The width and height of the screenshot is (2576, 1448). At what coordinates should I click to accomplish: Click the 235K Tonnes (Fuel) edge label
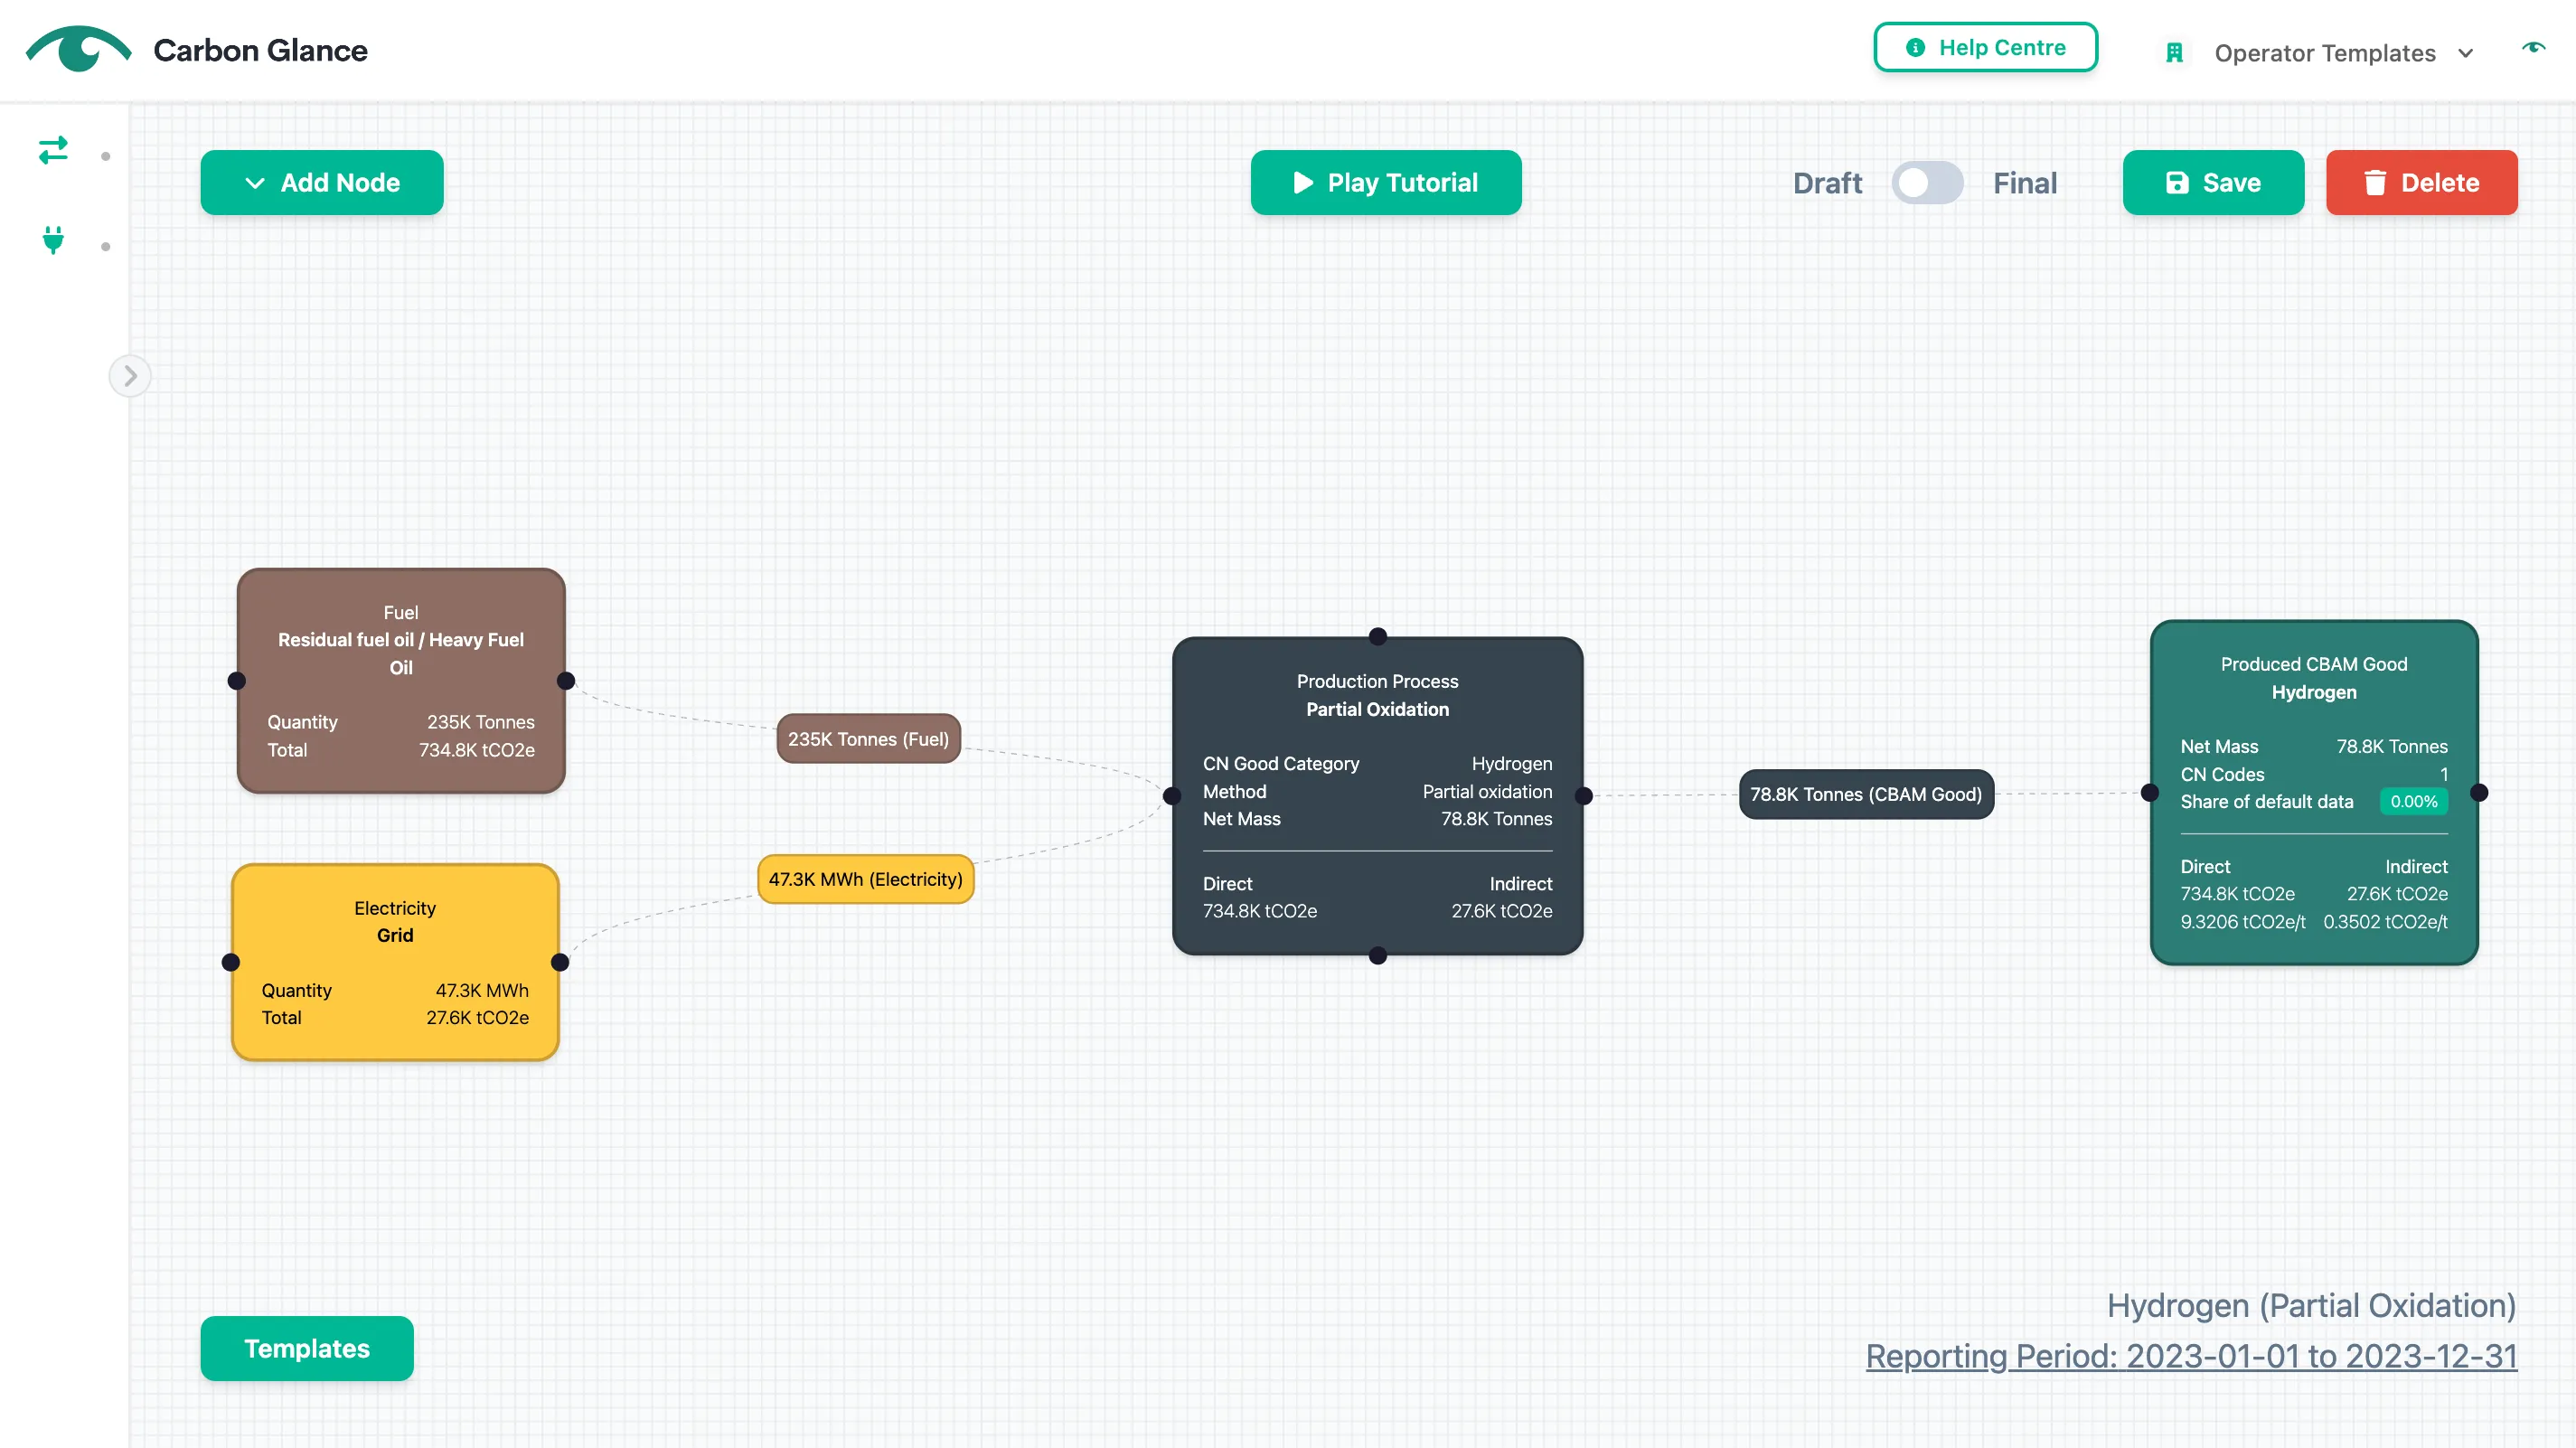coord(868,739)
